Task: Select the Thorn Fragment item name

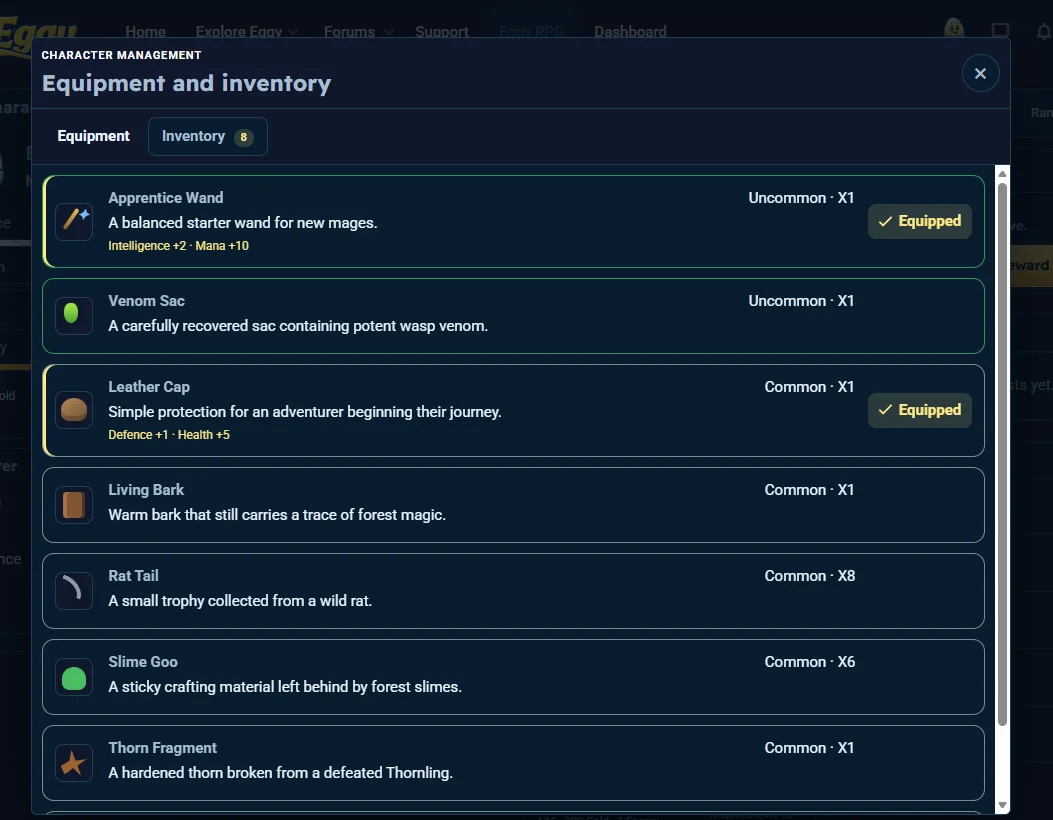Action: 163,747
